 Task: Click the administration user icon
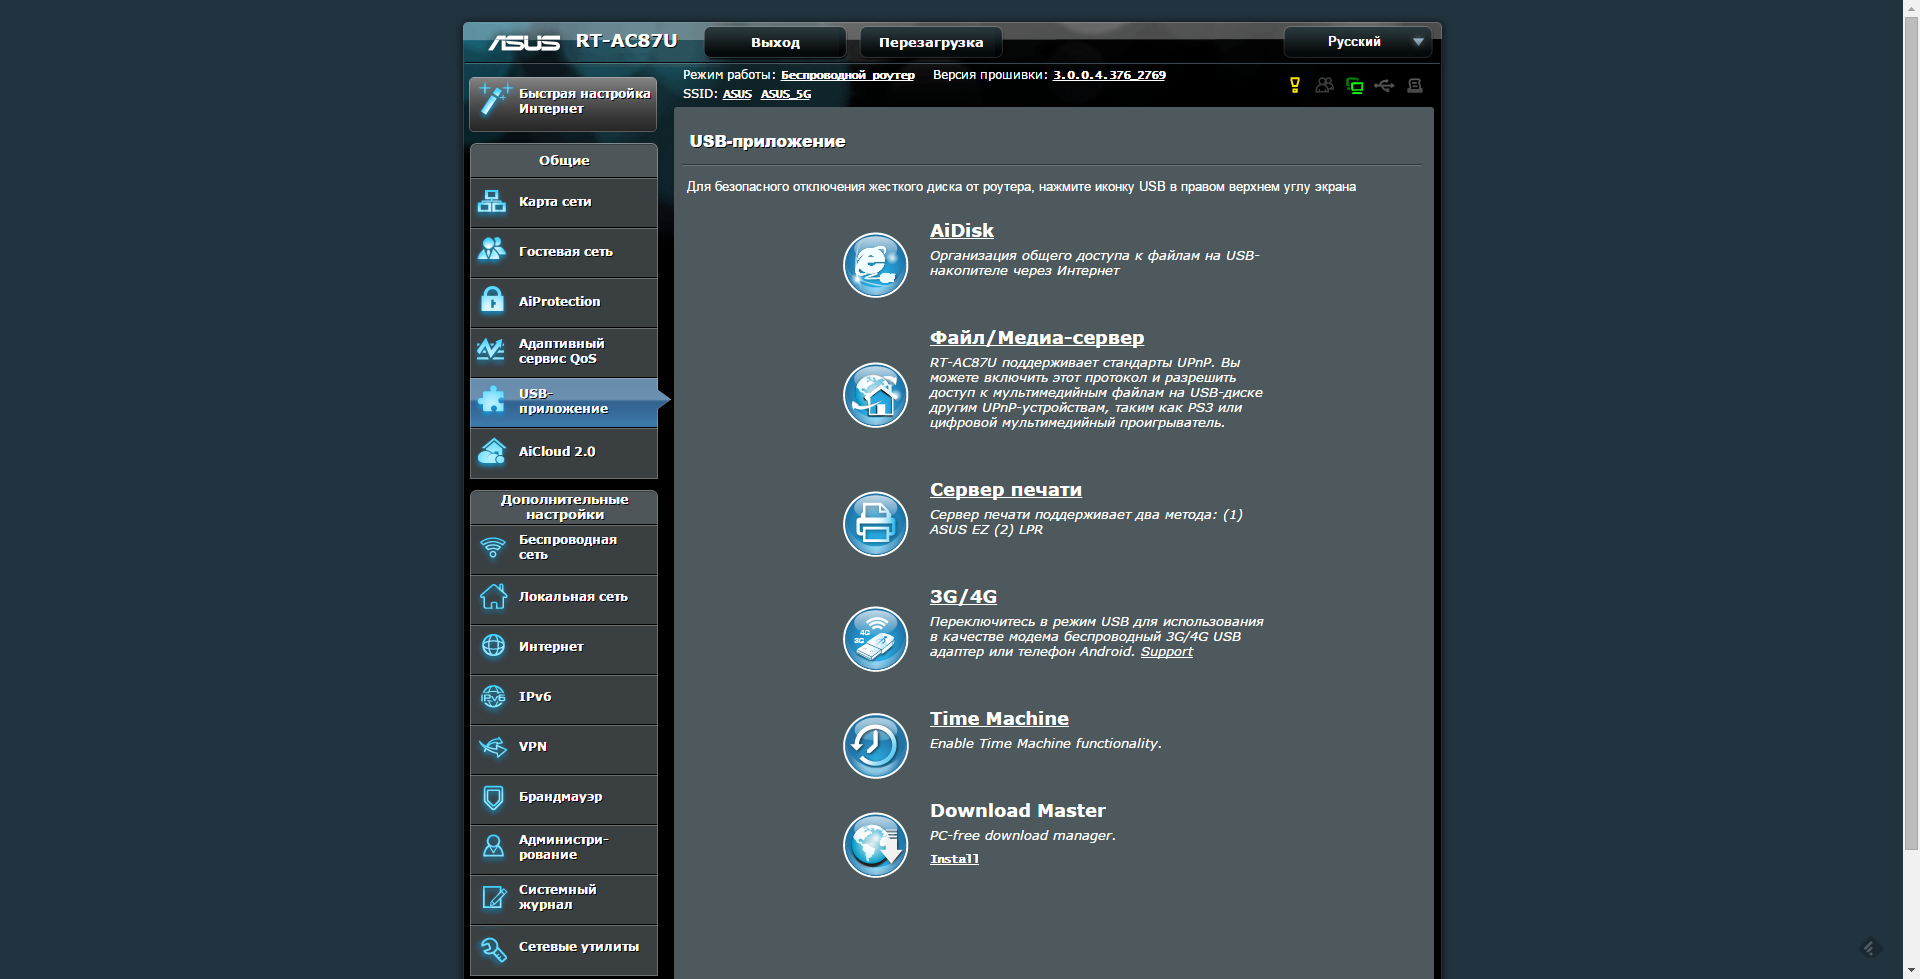coord(493,846)
